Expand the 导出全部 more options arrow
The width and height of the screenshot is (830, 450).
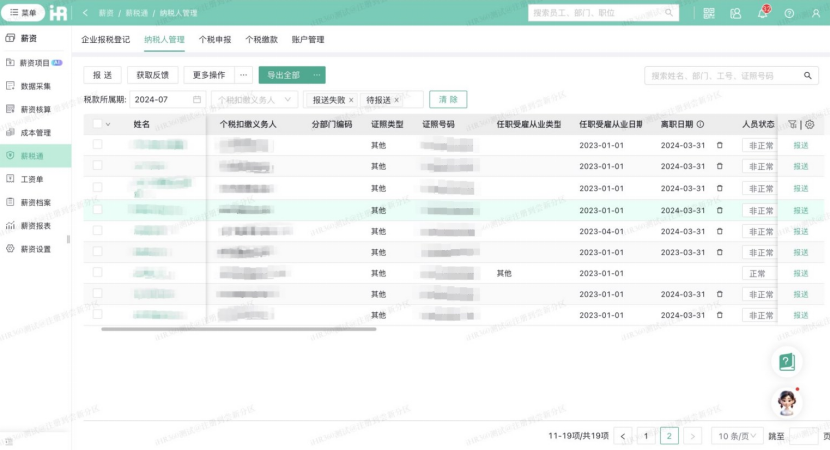[x=317, y=75]
